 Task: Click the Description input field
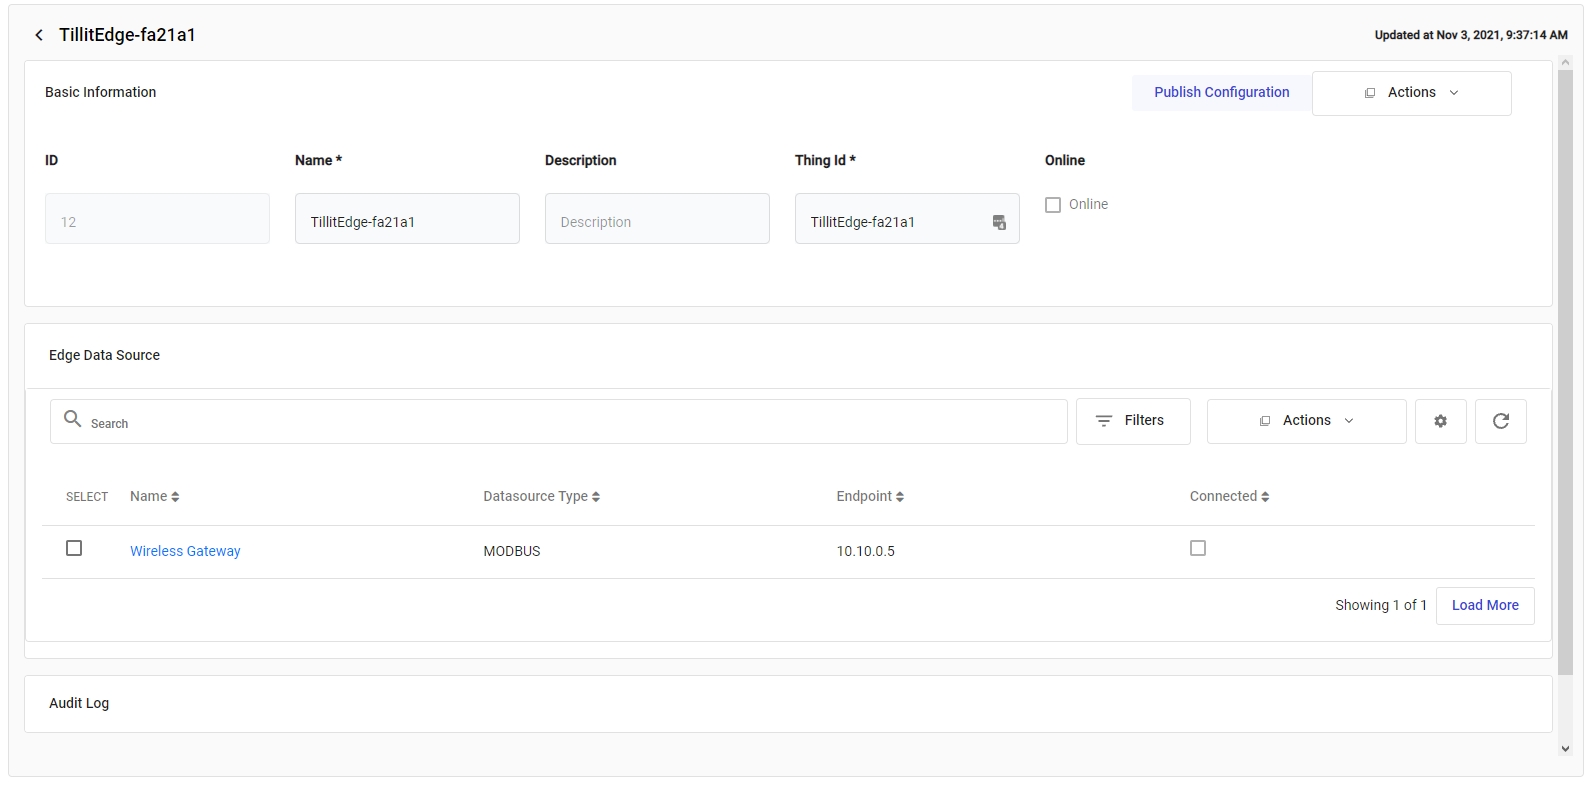[657, 219]
